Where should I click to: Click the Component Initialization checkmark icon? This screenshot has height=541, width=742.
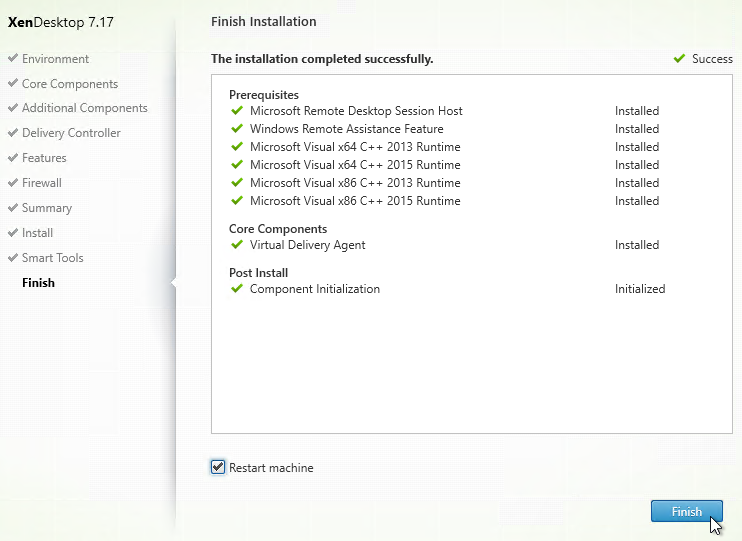click(237, 288)
